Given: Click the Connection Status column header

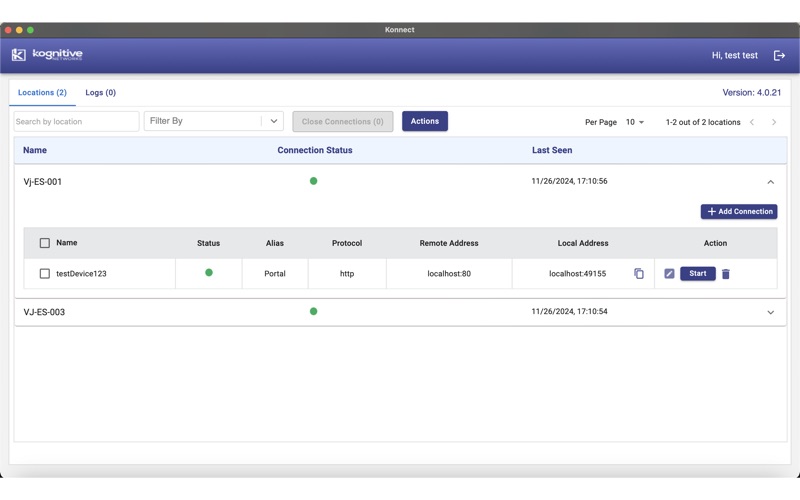Looking at the screenshot, I should 315,150.
